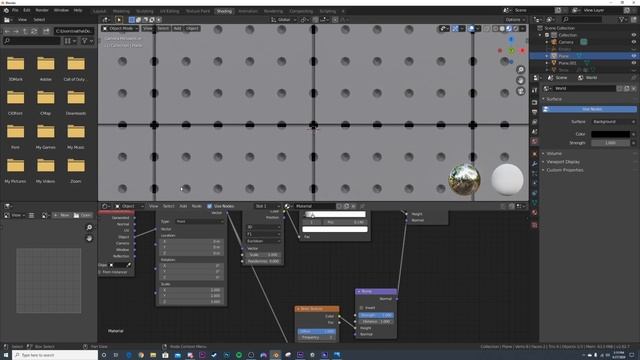Image resolution: width=640 pixels, height=360 pixels.
Task: Click the Use Nodes button in World properties
Action: pyautogui.click(x=589, y=109)
